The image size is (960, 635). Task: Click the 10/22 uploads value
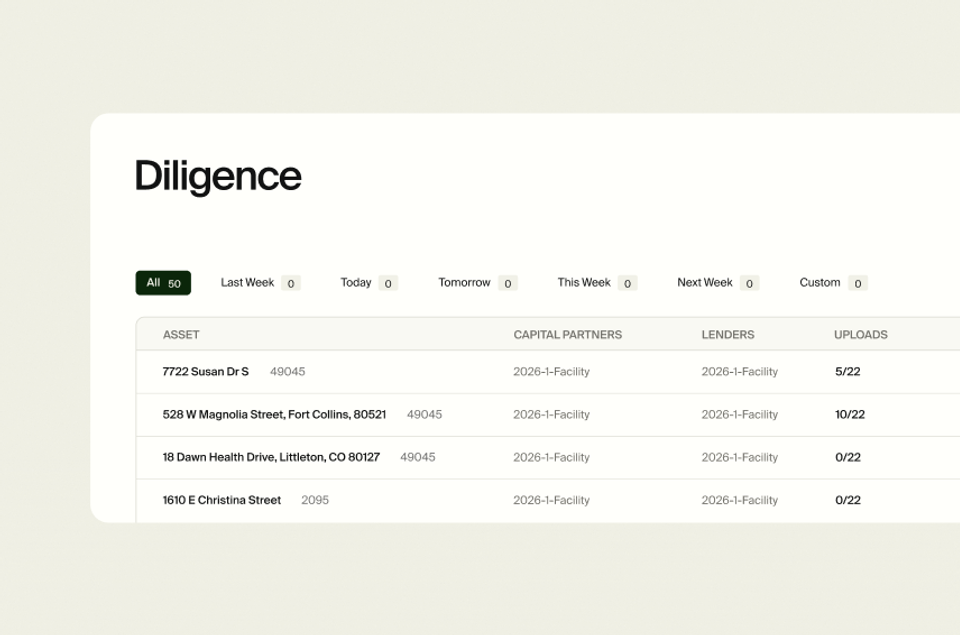click(850, 415)
